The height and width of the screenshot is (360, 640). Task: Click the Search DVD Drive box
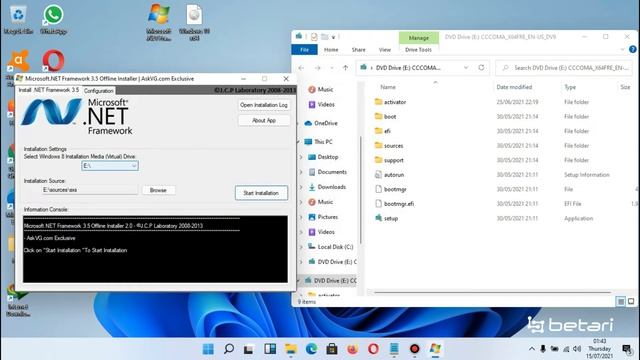click(564, 68)
